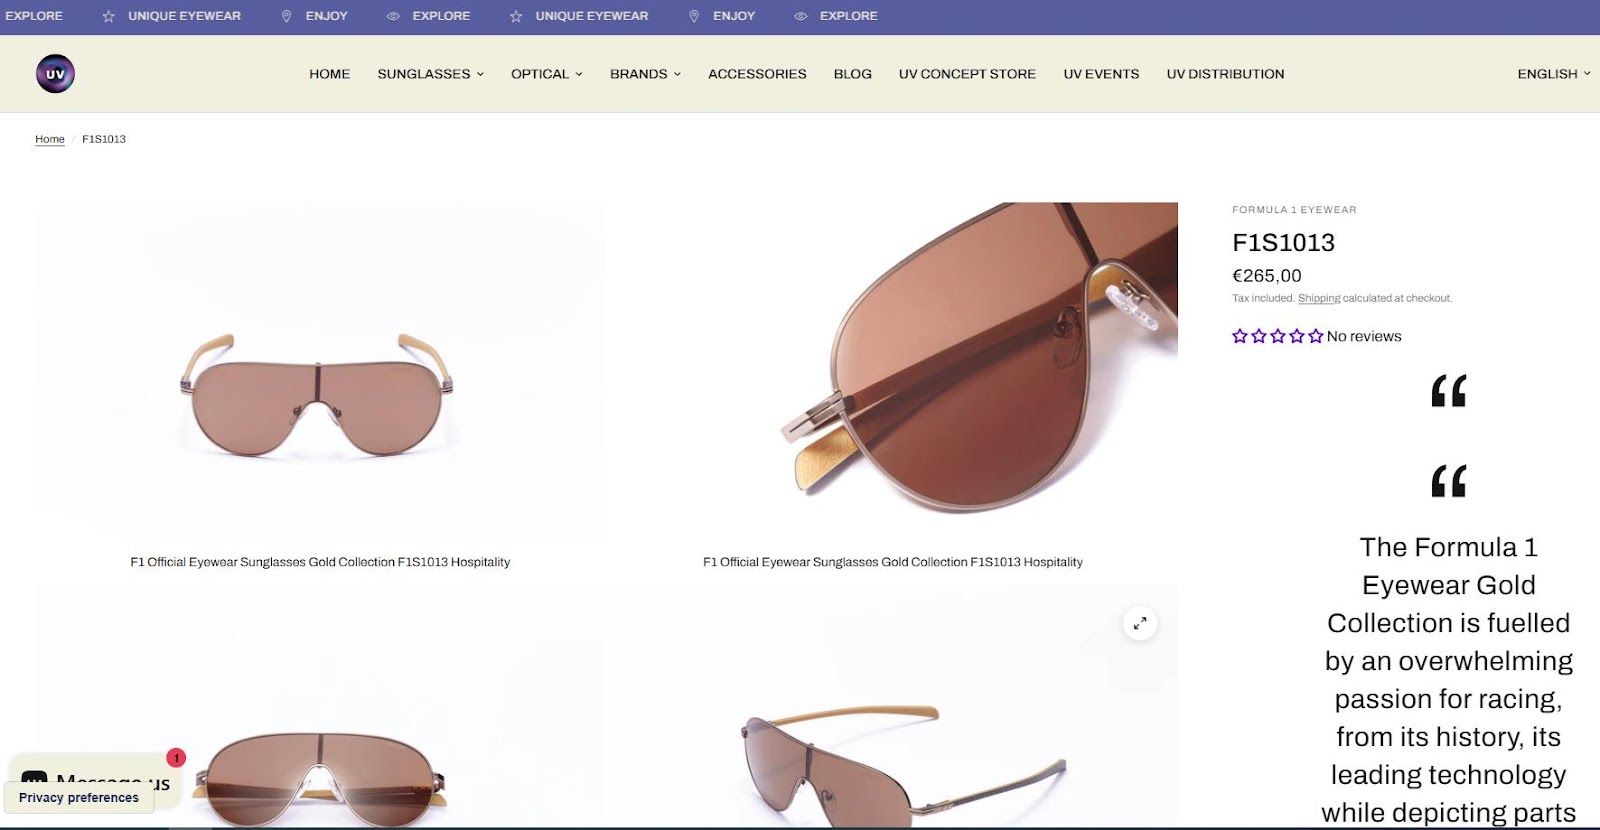The height and width of the screenshot is (830, 1600).
Task: Expand the OPTICAL dropdown menu
Action: coord(546,74)
